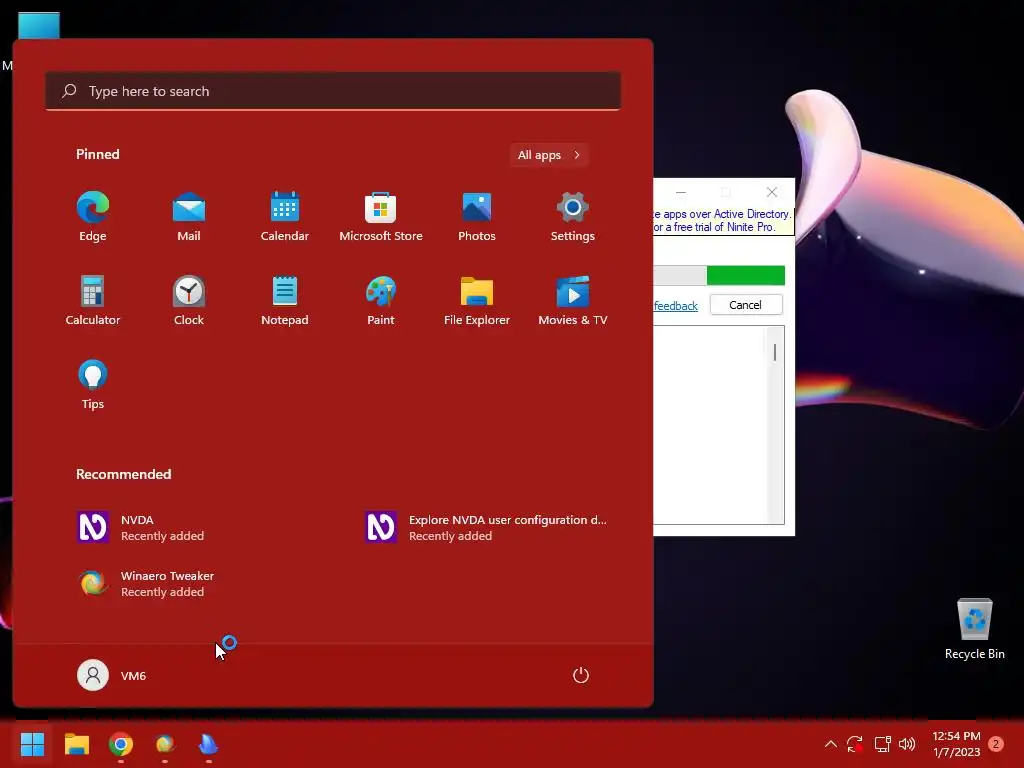Open the network tray icon
The image size is (1024, 768).
[x=882, y=744]
